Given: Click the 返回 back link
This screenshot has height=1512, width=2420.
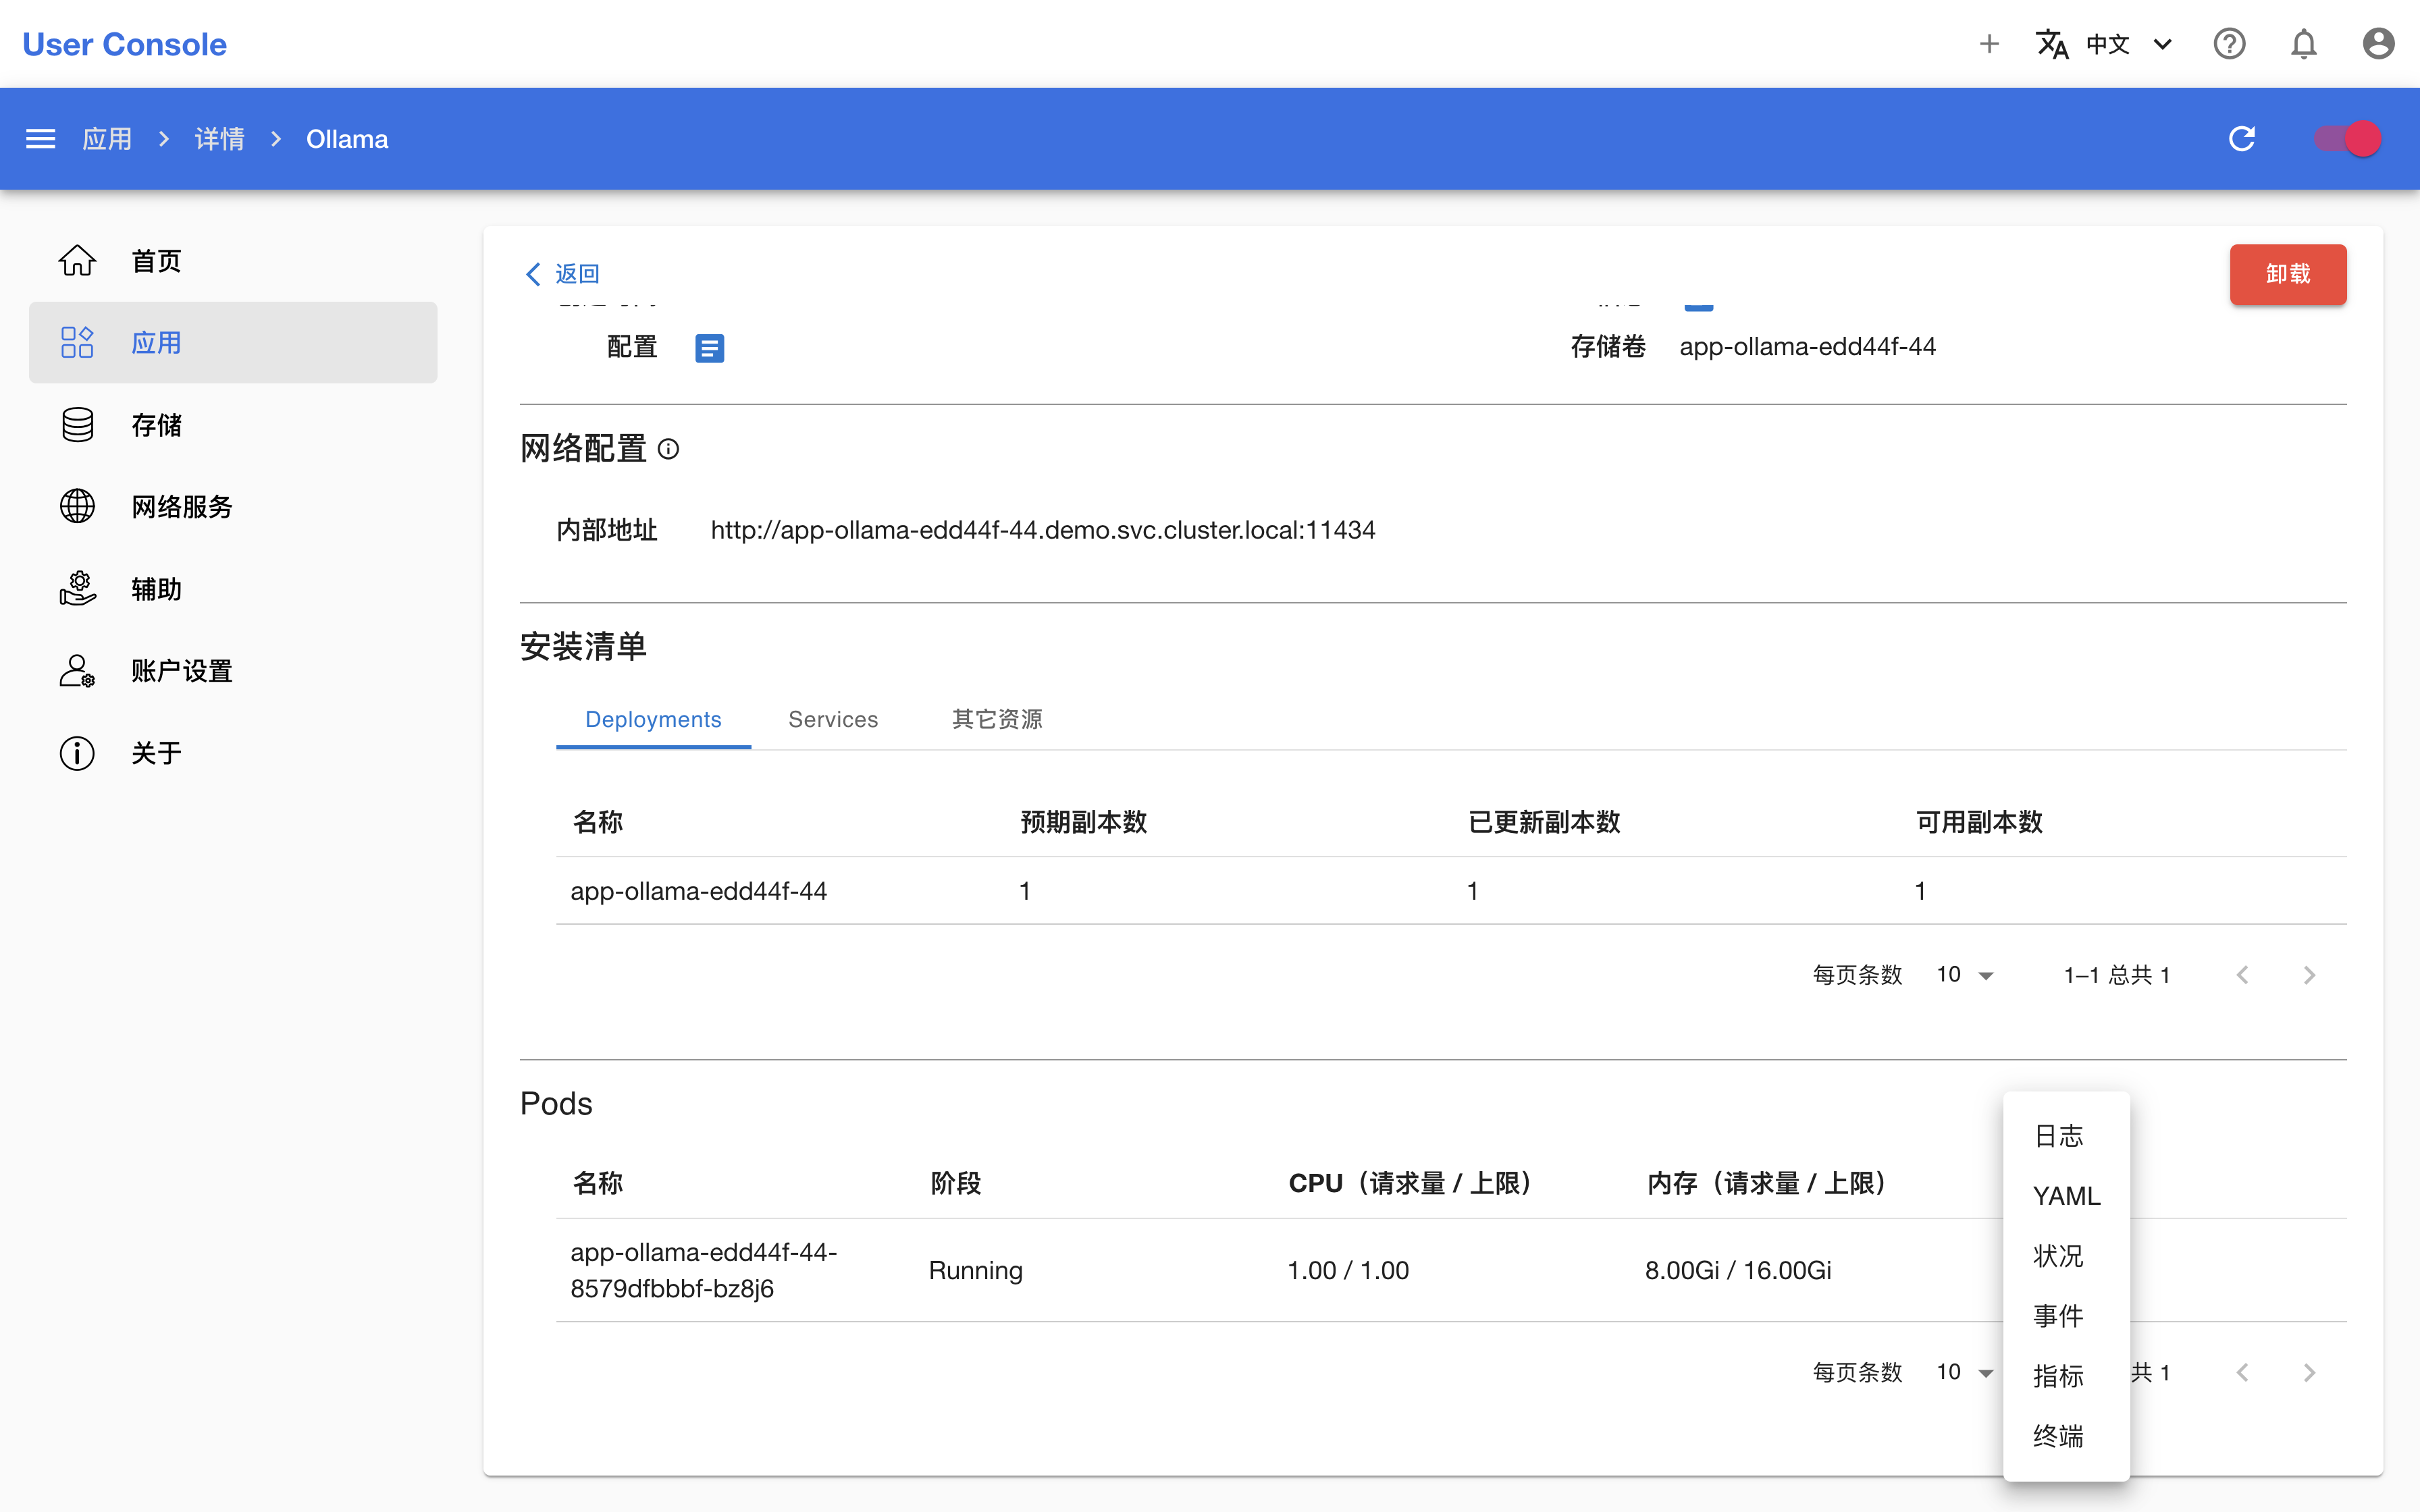Looking at the screenshot, I should tap(562, 274).
